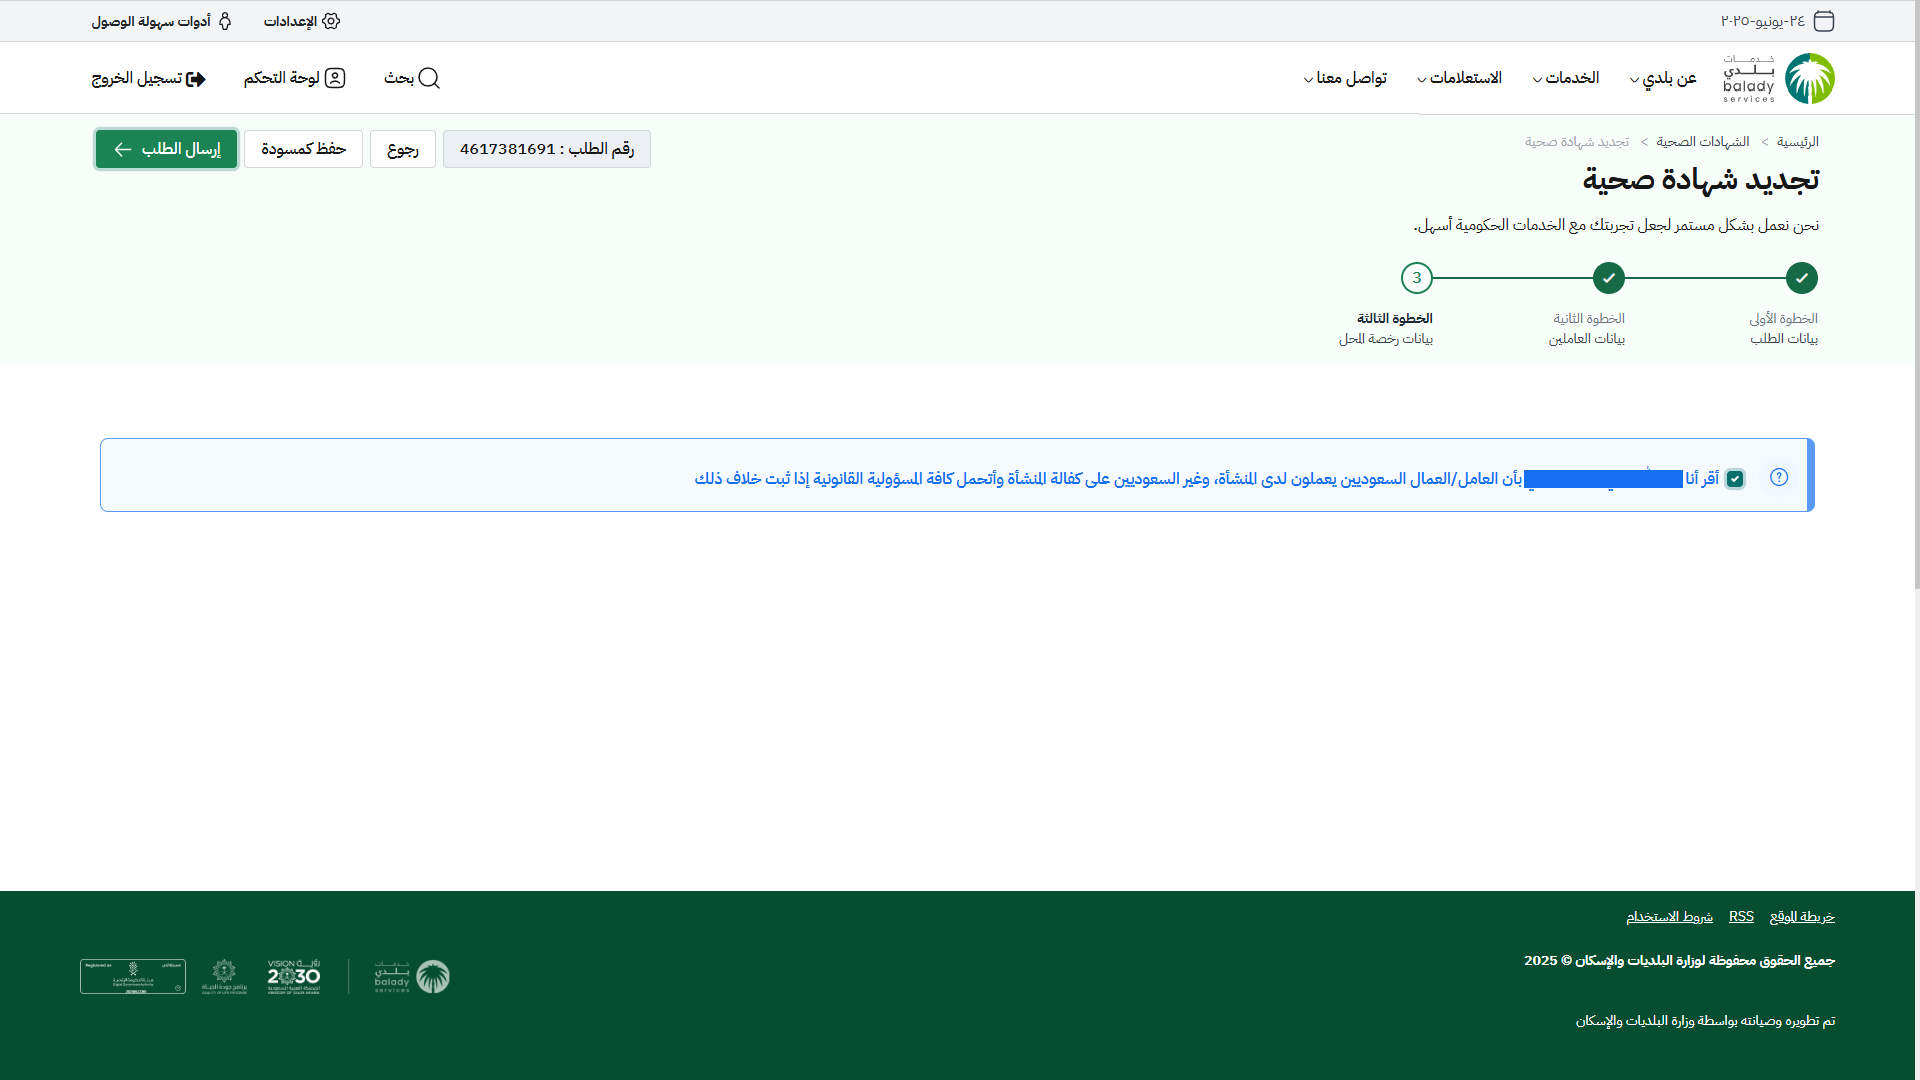Image resolution: width=1920 pixels, height=1080 pixels.
Task: Toggle the declaration acknowledgment checkbox
Action: tap(1735, 479)
